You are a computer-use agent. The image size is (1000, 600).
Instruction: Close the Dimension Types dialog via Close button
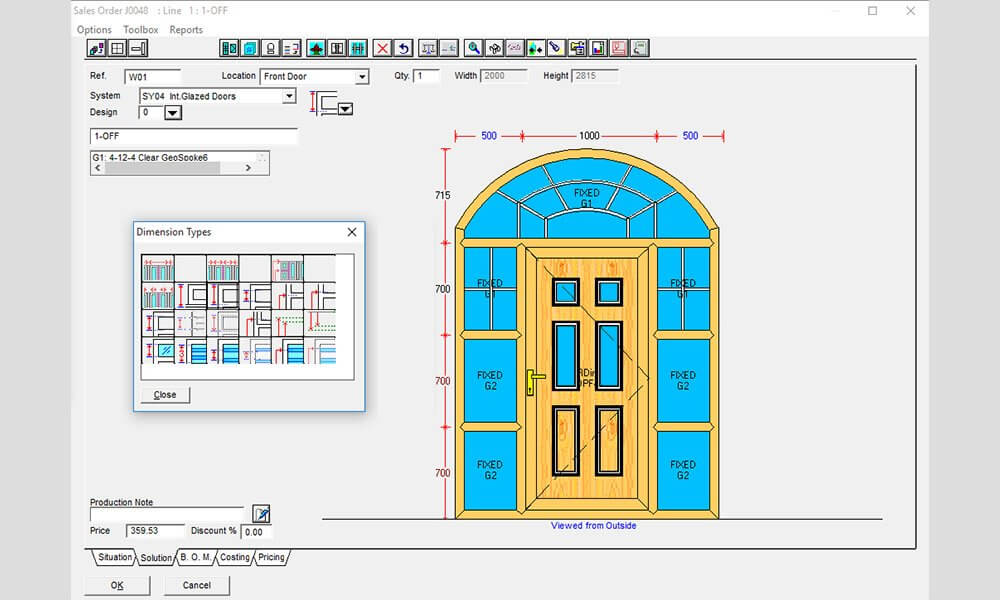point(164,394)
